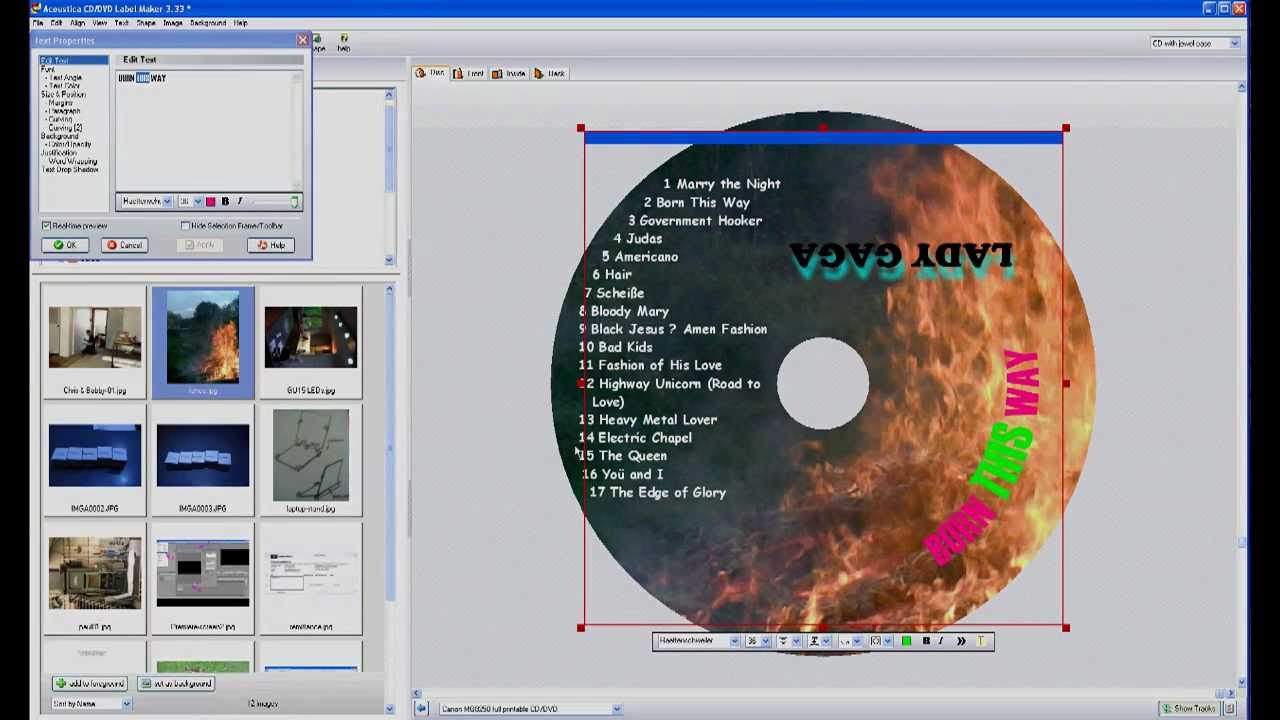Click OK in Text Properties

coord(64,245)
